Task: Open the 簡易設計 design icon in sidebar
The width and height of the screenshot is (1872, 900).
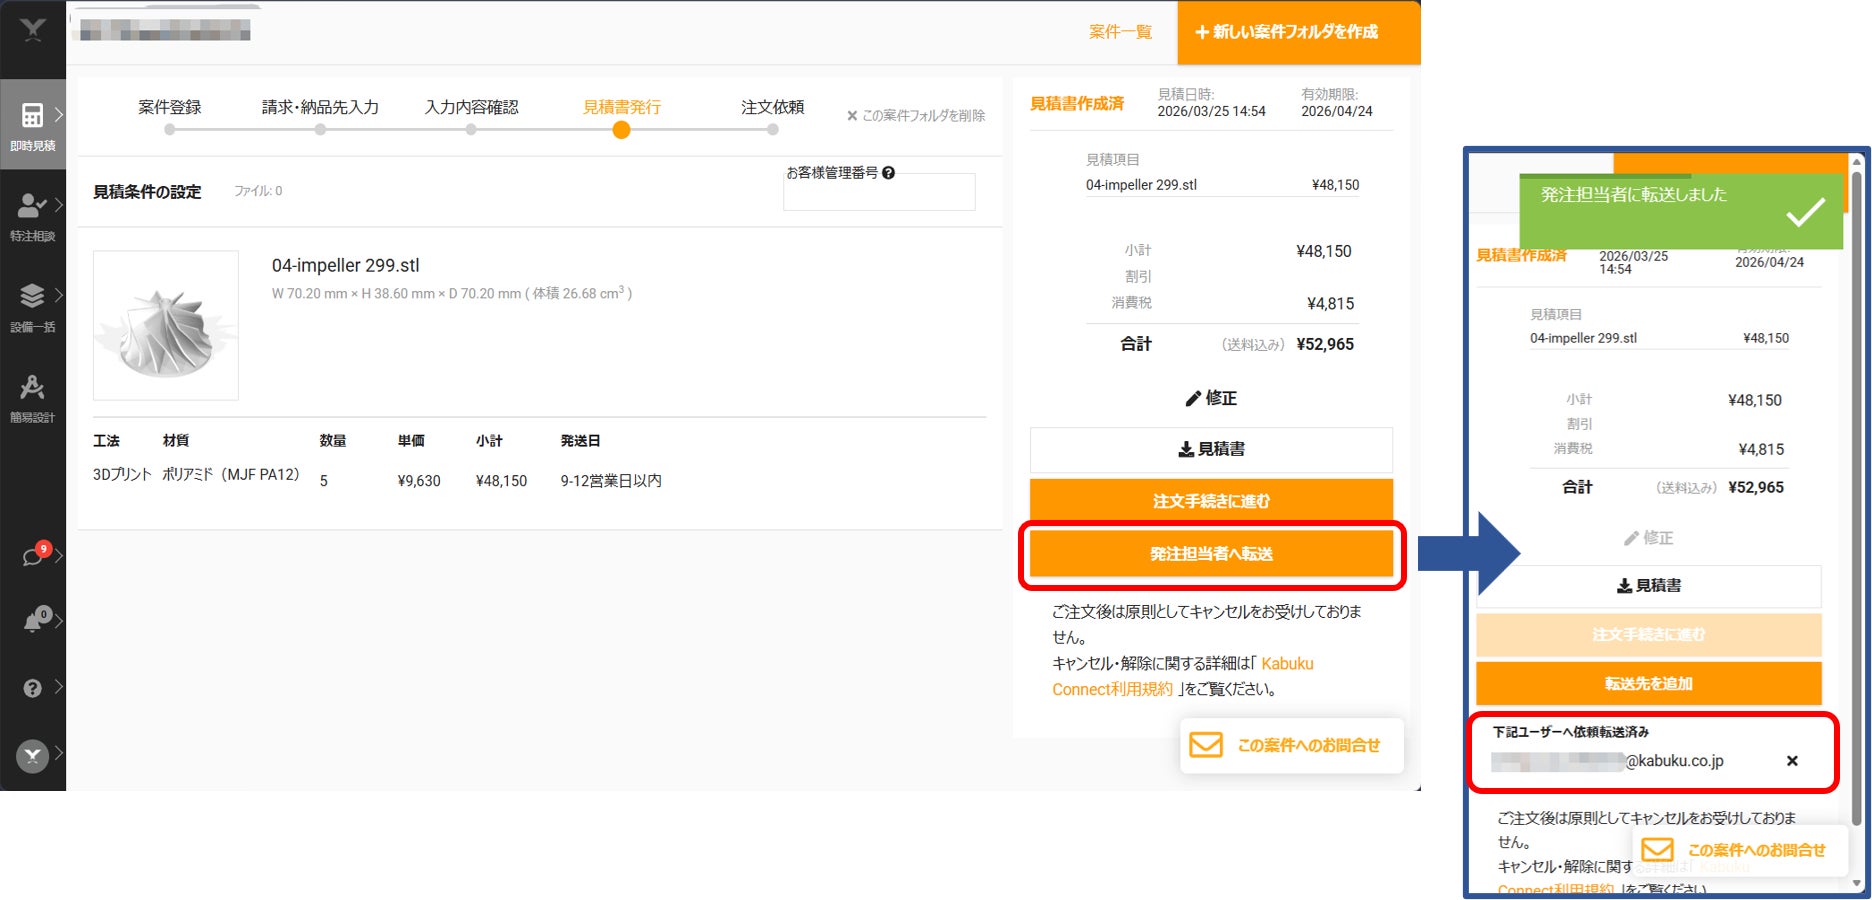Action: [32, 387]
